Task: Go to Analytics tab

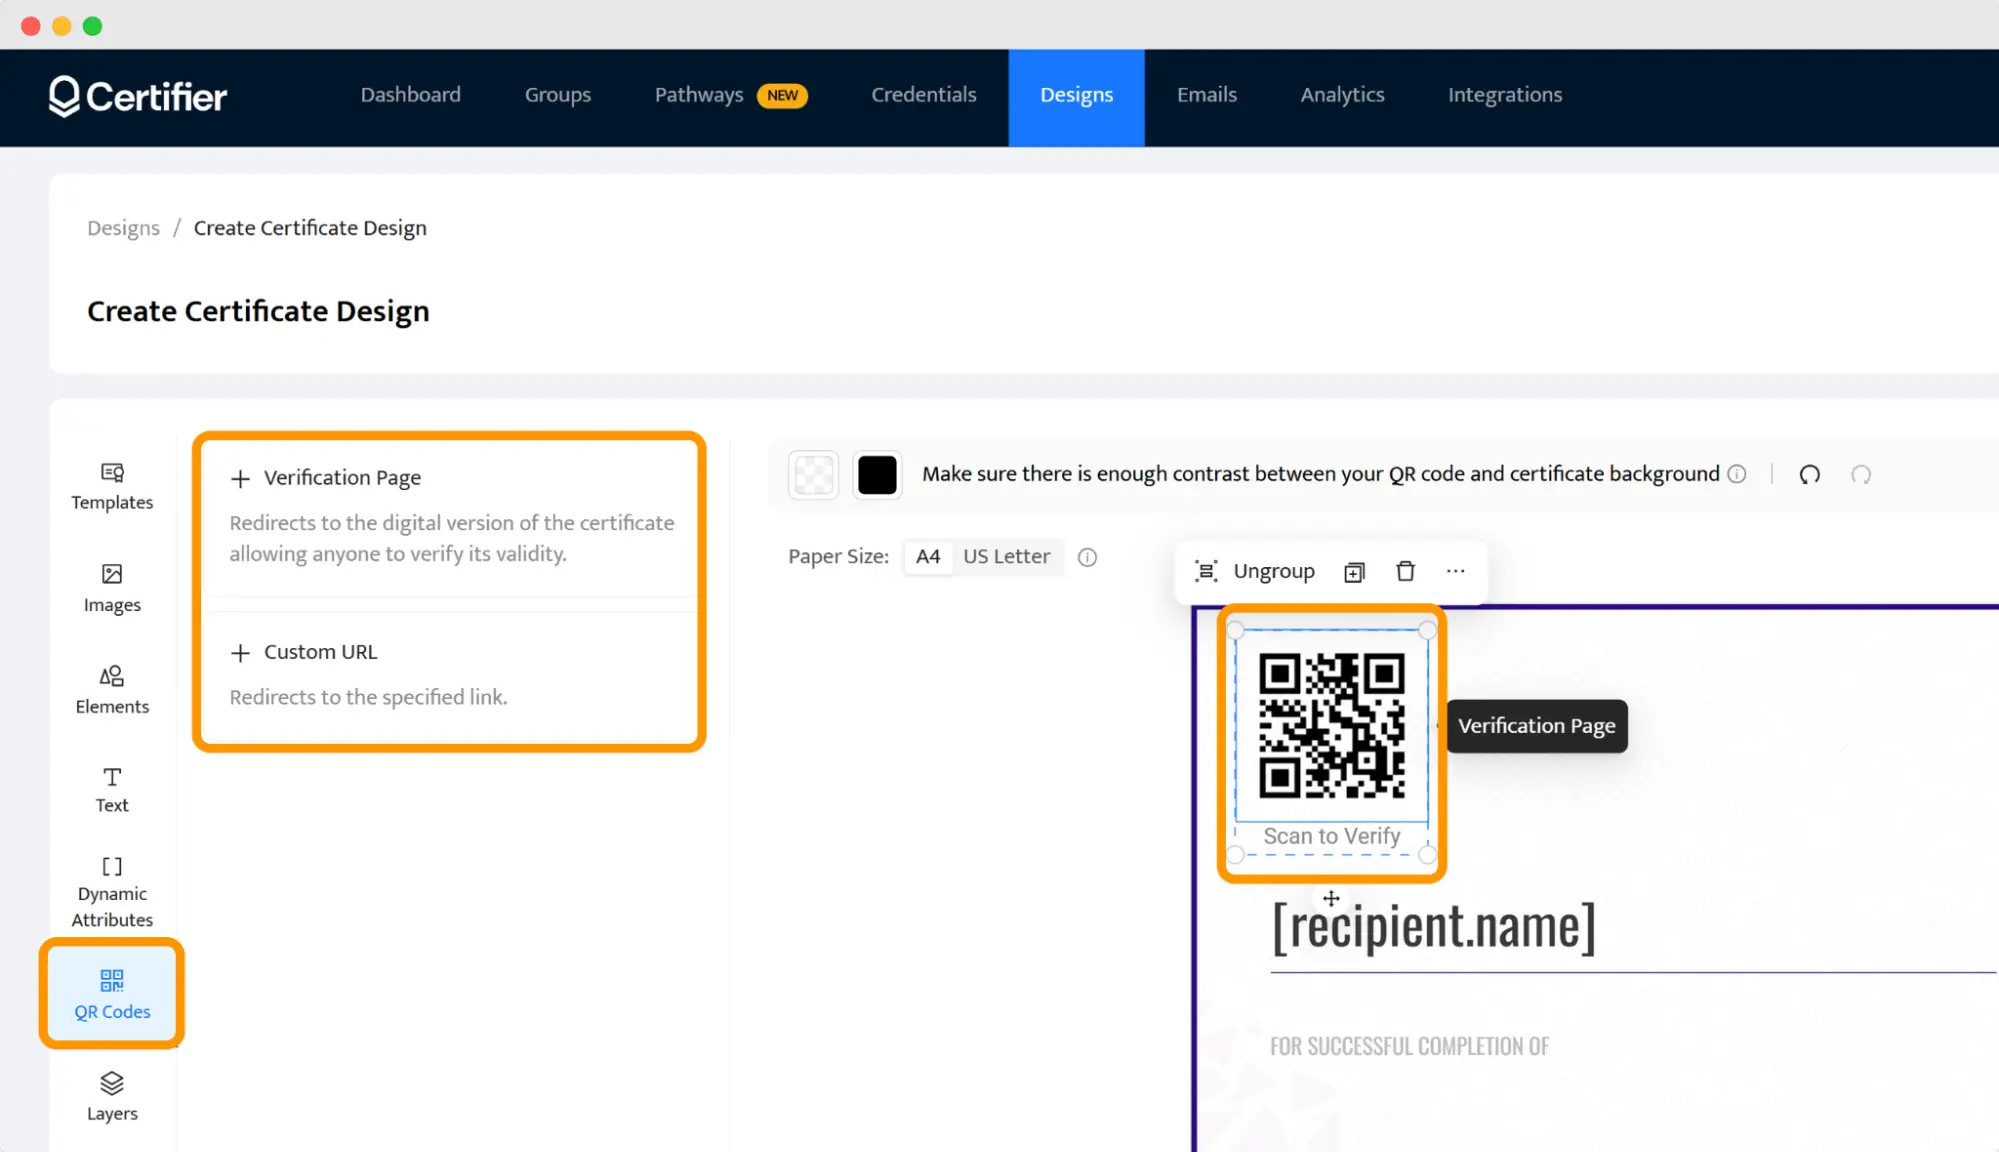Action: click(x=1342, y=95)
